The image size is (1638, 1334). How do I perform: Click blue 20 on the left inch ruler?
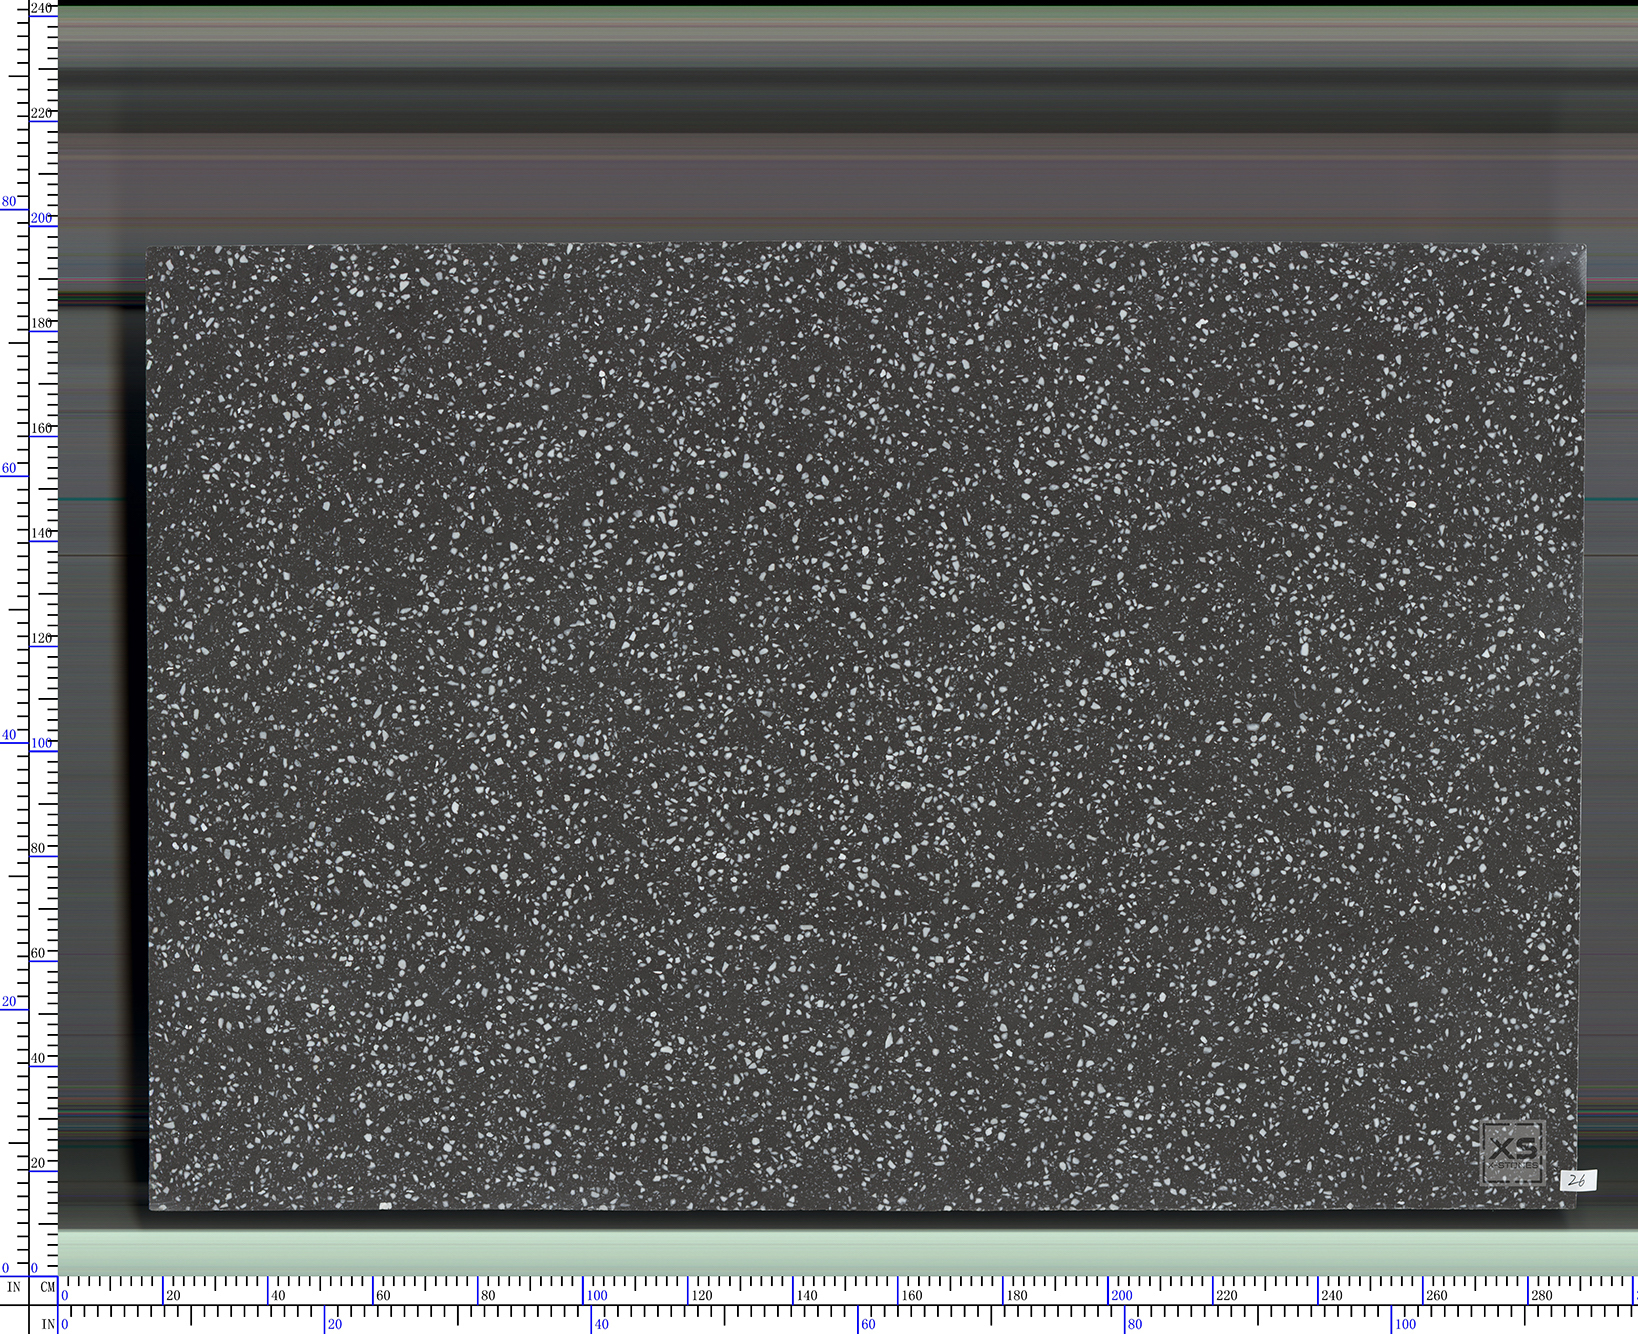[x=9, y=1001]
